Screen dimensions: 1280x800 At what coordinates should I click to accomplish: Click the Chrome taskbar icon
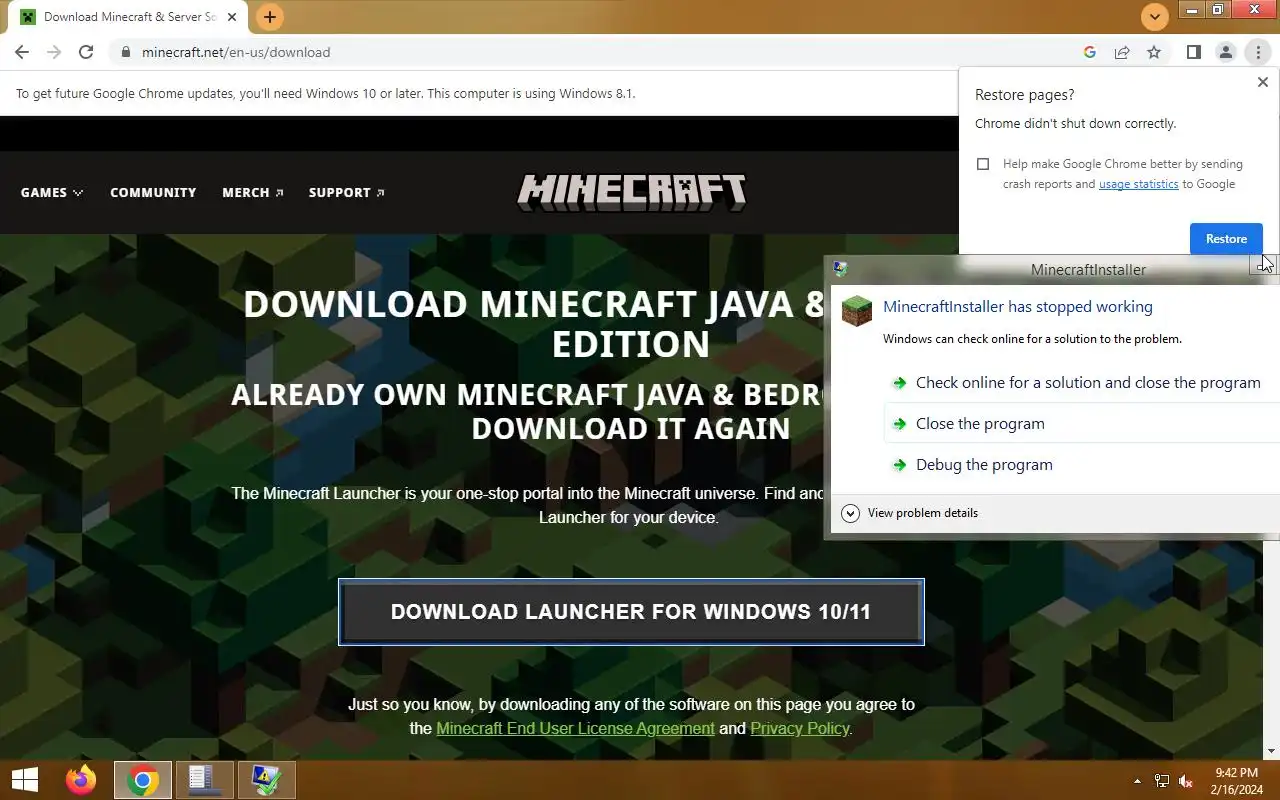(x=142, y=780)
